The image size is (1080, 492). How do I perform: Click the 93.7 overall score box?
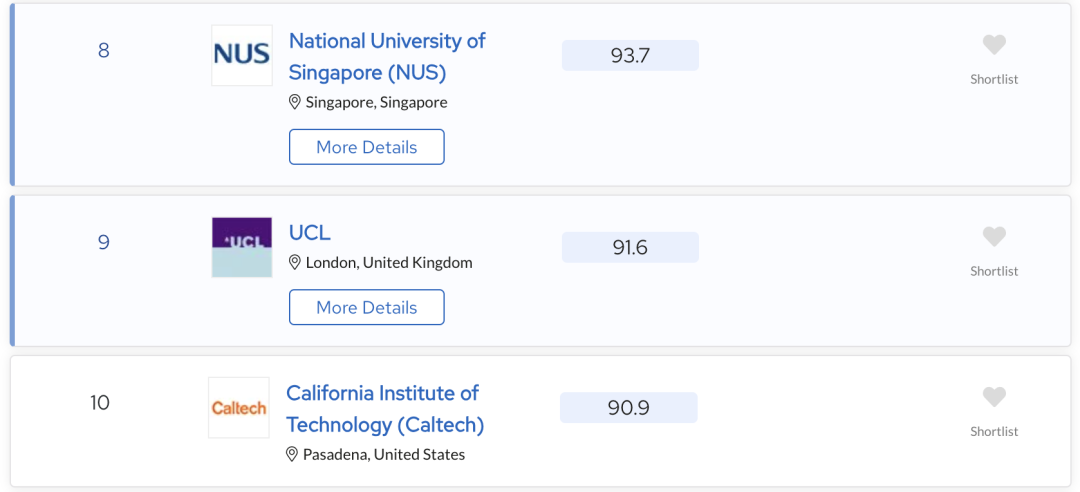click(x=630, y=55)
